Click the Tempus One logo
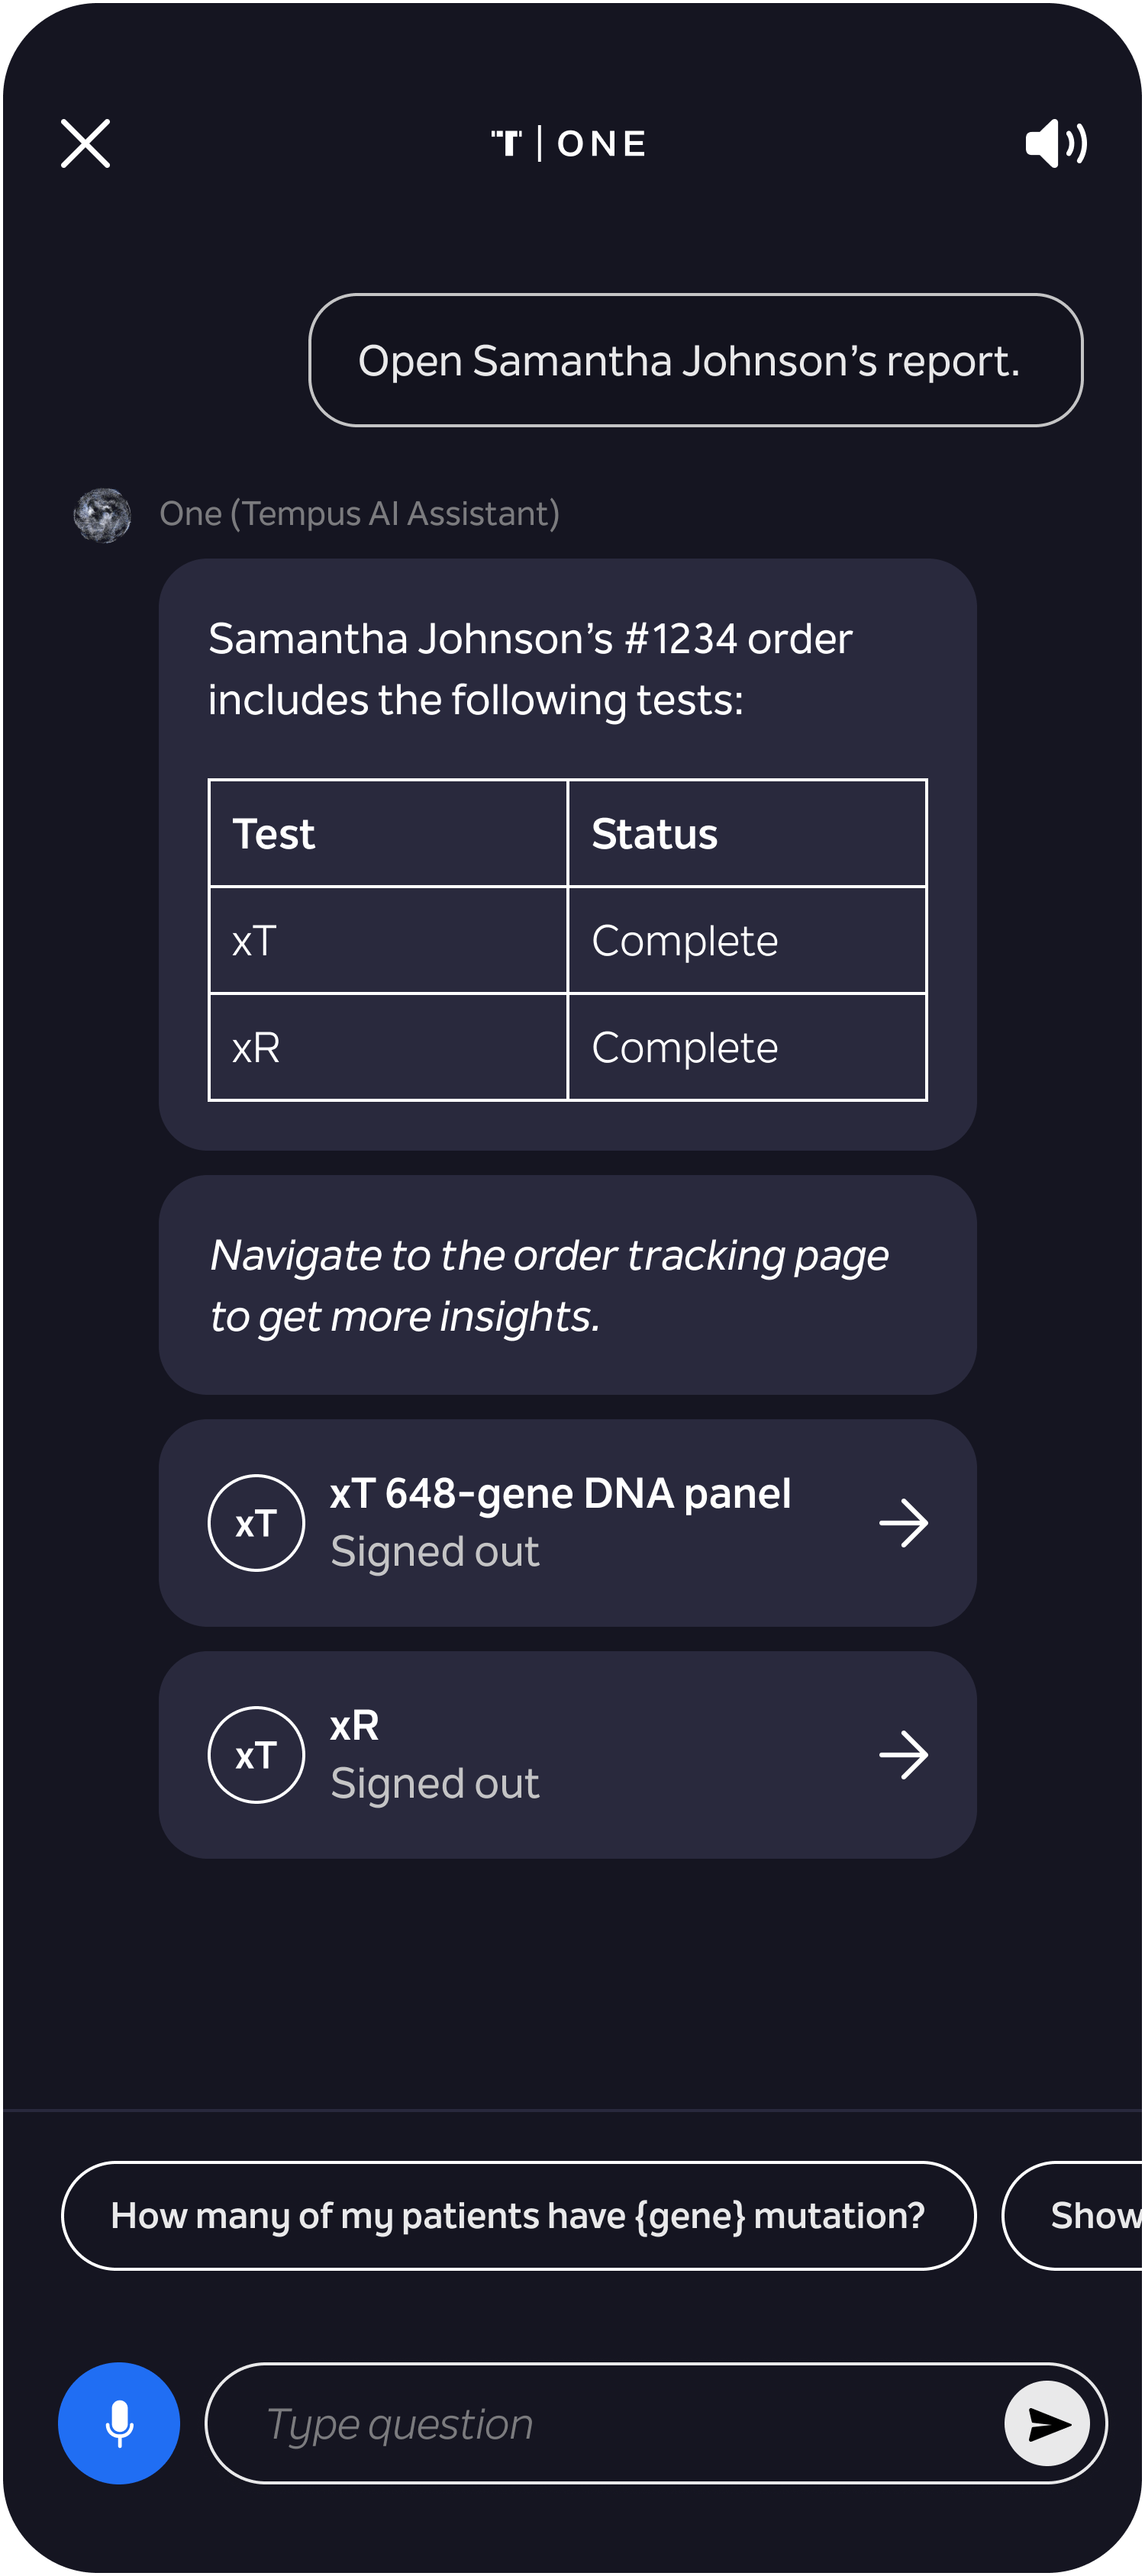The width and height of the screenshot is (1145, 2576). 568,143
